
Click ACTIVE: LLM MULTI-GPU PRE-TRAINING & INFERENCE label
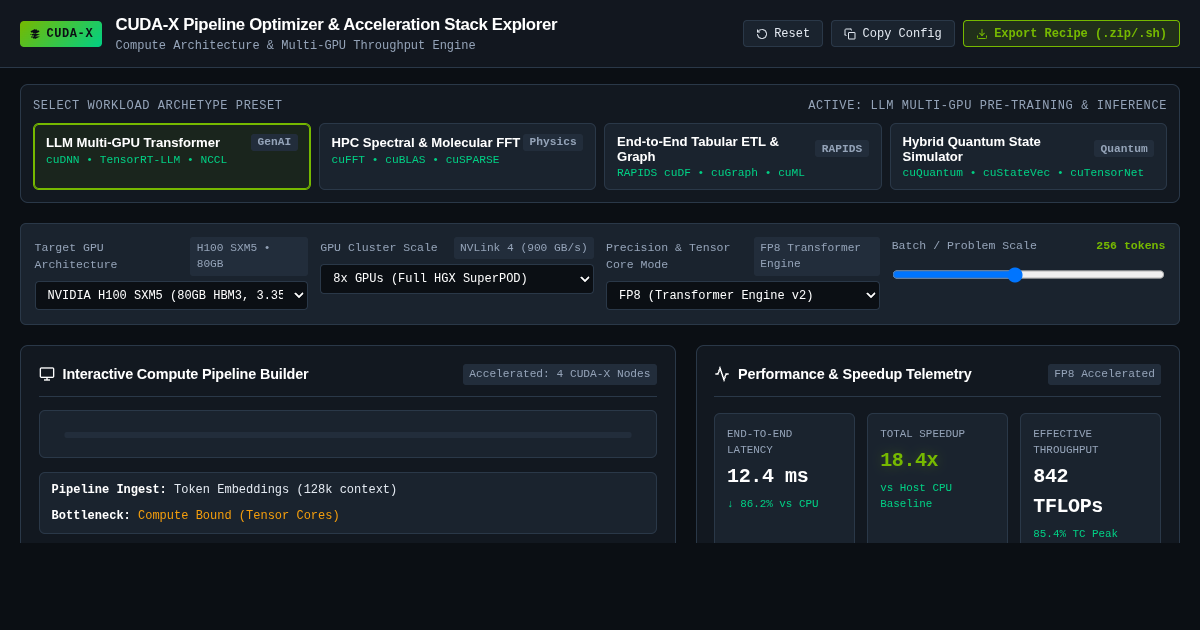(x=988, y=106)
